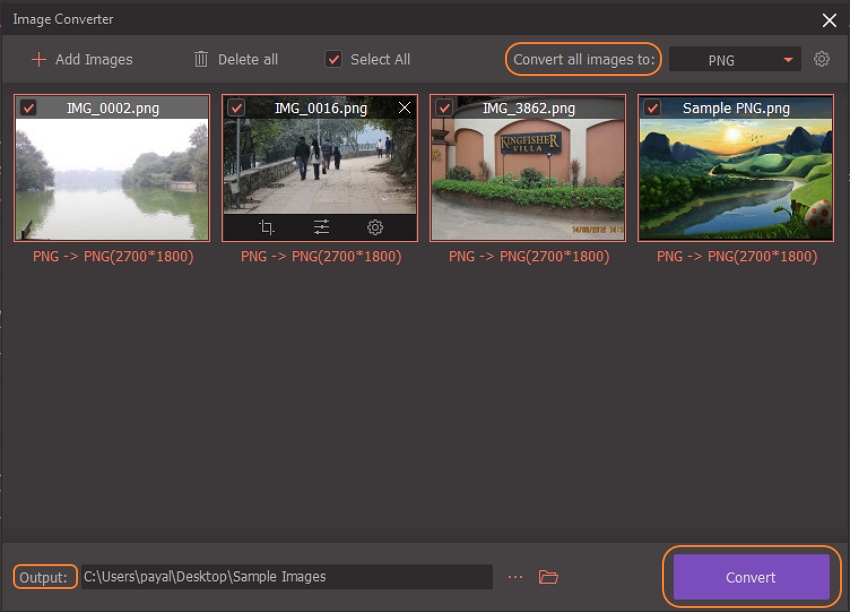
Task: Click the Add Images text label
Action: pyautogui.click(x=94, y=59)
